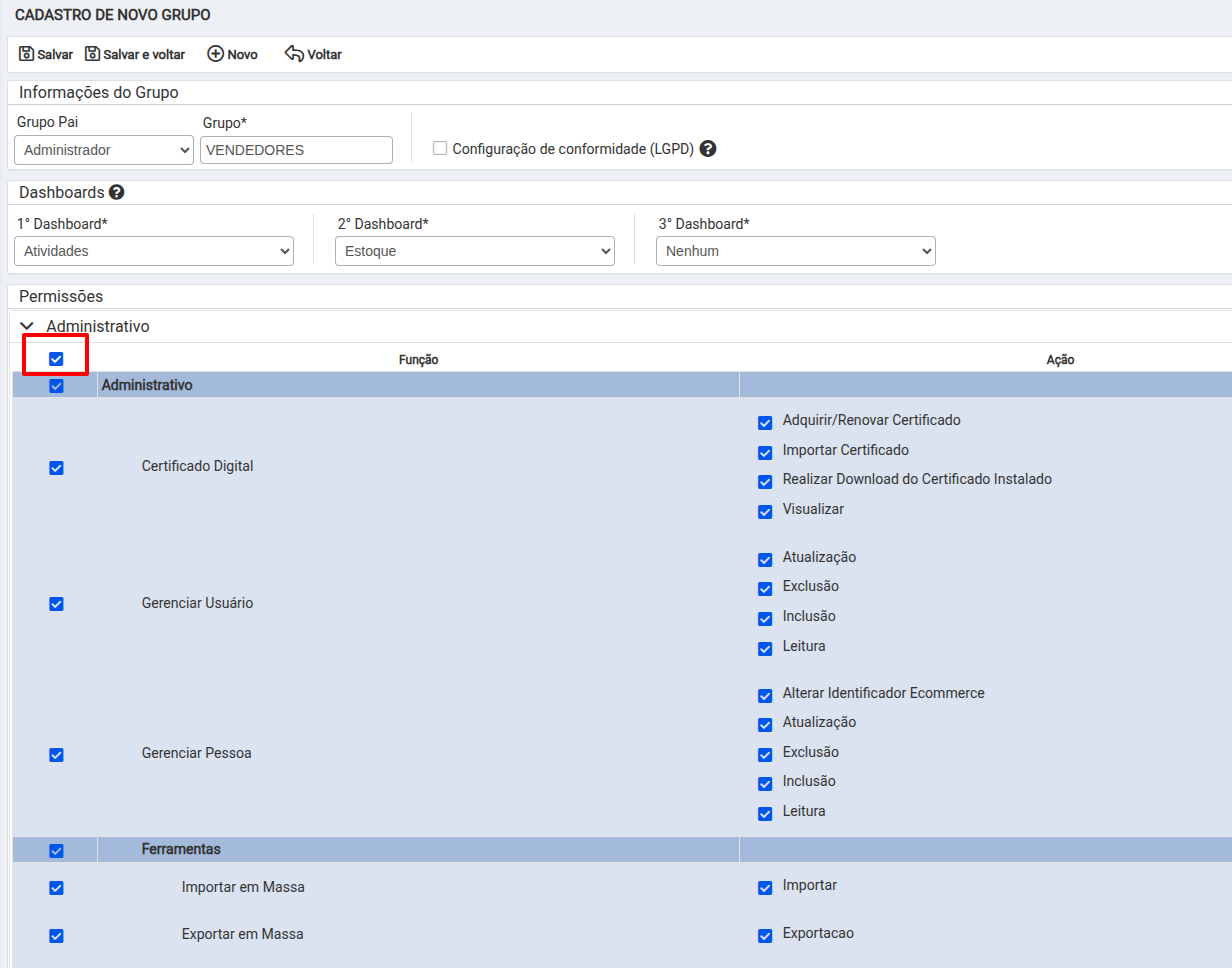The height and width of the screenshot is (968, 1232).
Task: Uncheck Visualizar action for Certificado Digital
Action: pos(765,512)
